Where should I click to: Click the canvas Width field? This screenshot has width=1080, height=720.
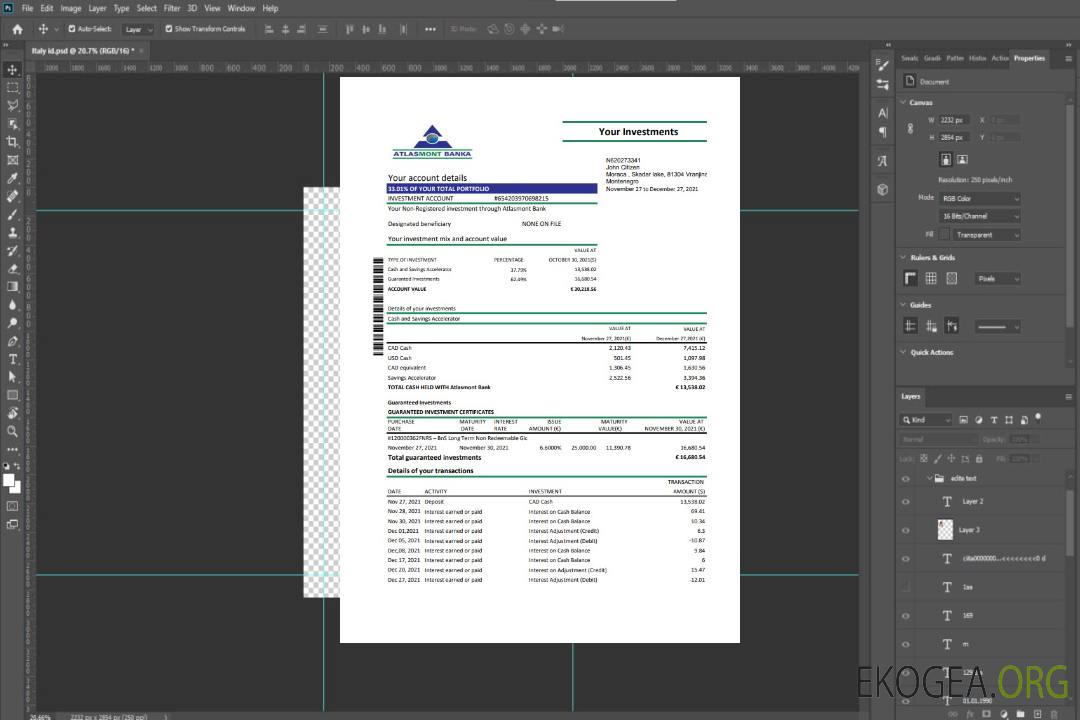tap(954, 120)
